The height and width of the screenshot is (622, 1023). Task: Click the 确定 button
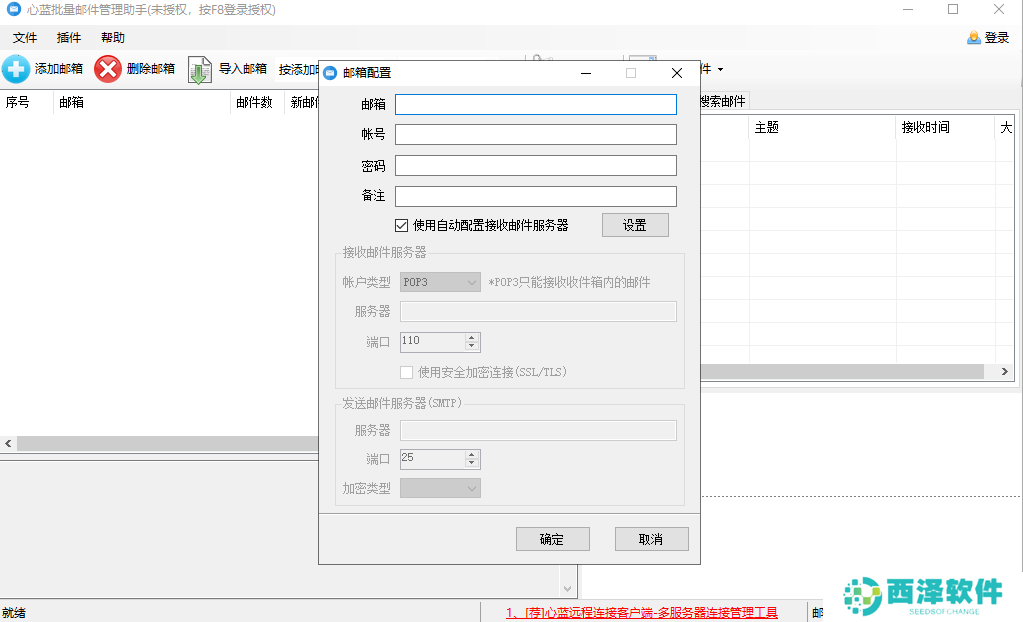tap(553, 539)
